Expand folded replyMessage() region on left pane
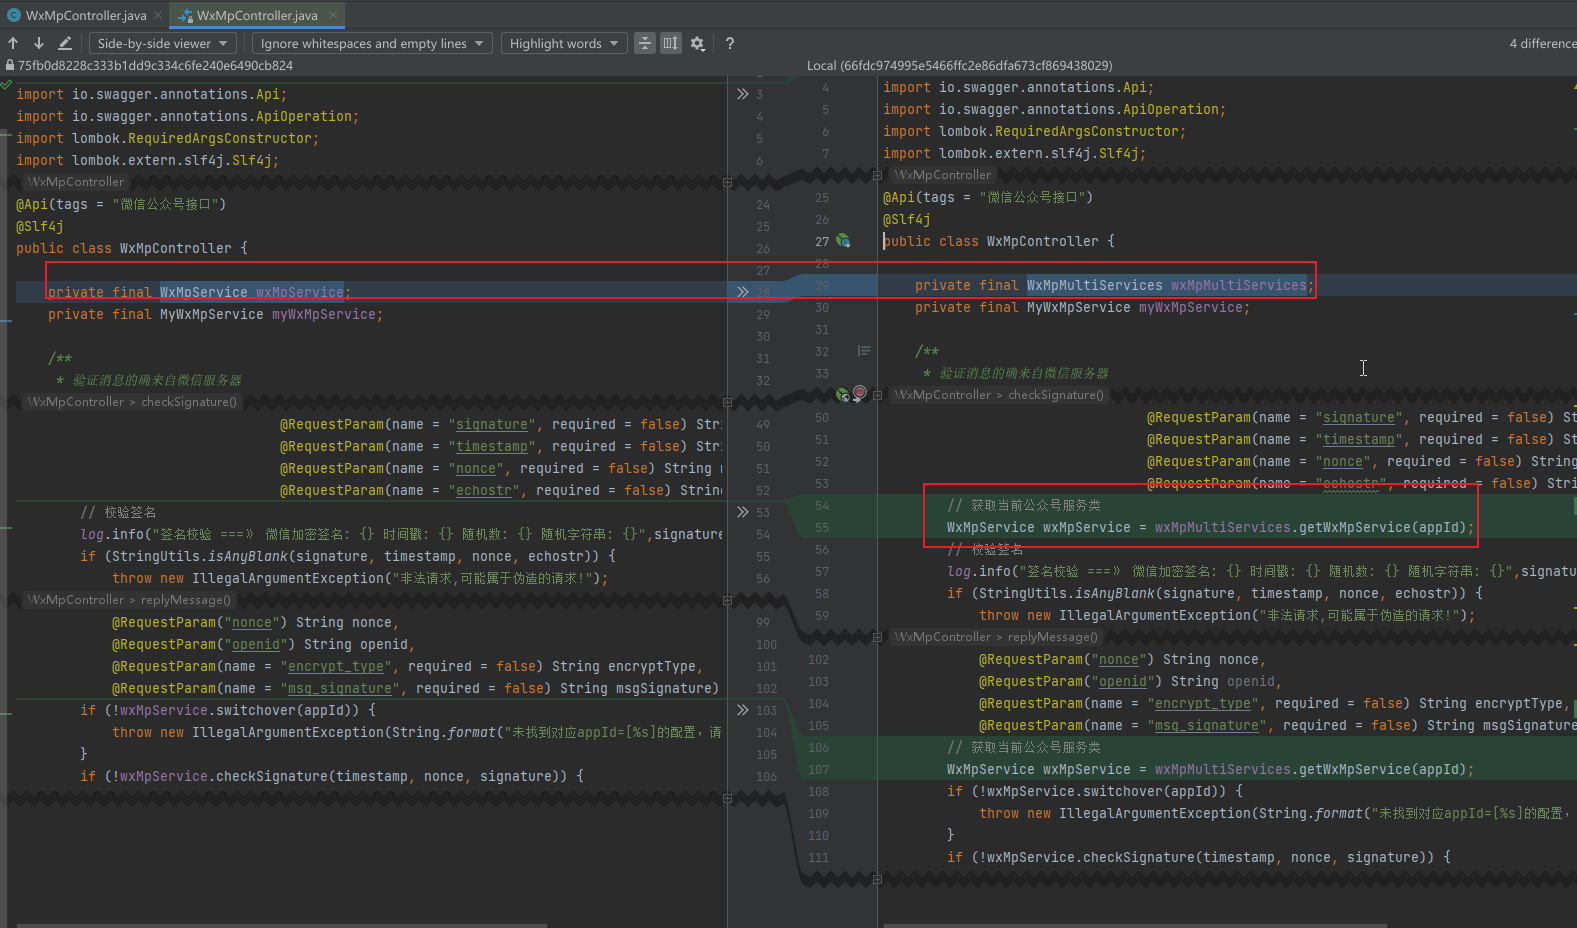Screen dimensions: 1577x928 click(x=727, y=601)
